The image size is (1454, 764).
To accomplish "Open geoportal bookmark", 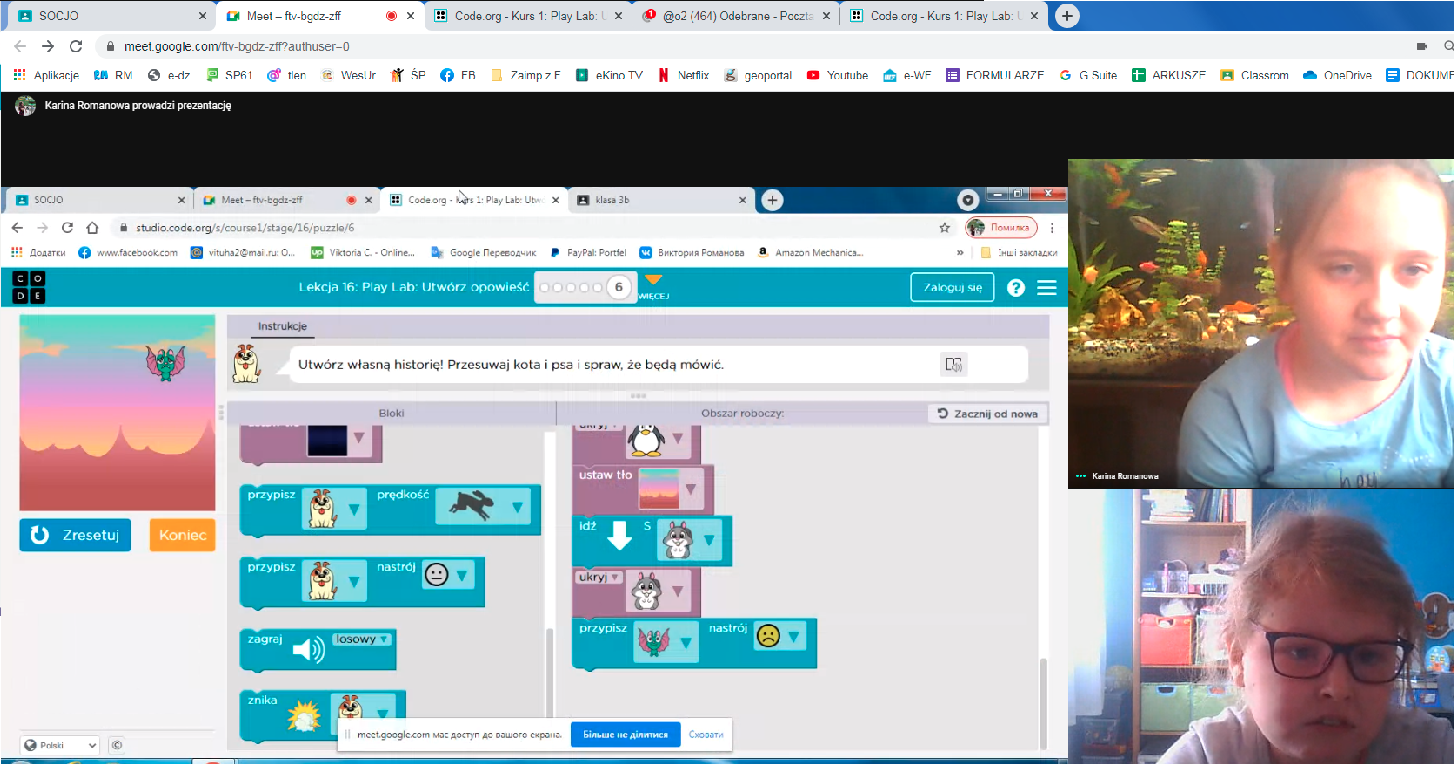I will click(759, 75).
